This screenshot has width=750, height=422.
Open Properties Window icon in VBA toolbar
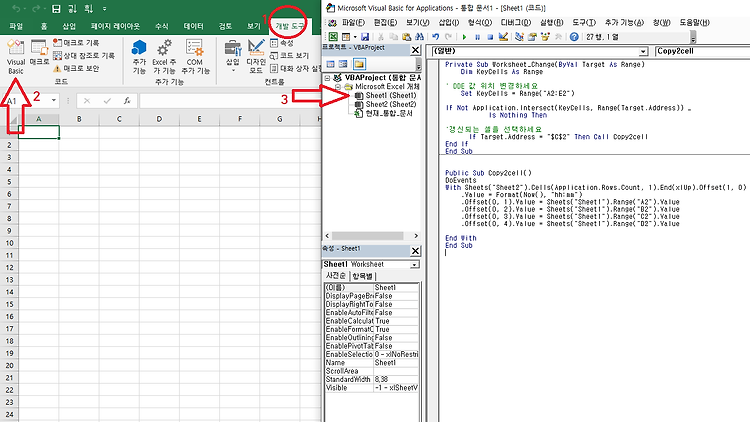coord(532,37)
